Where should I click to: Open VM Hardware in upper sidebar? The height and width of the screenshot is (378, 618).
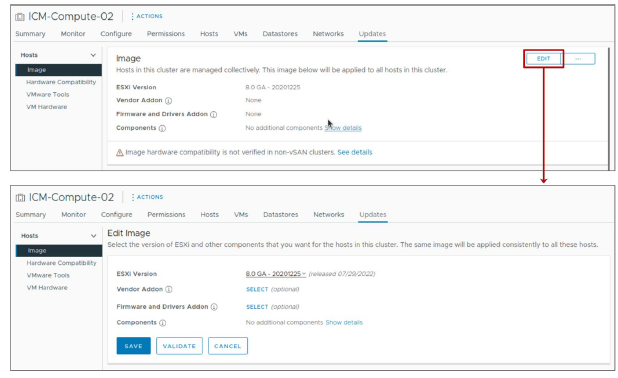(47, 107)
